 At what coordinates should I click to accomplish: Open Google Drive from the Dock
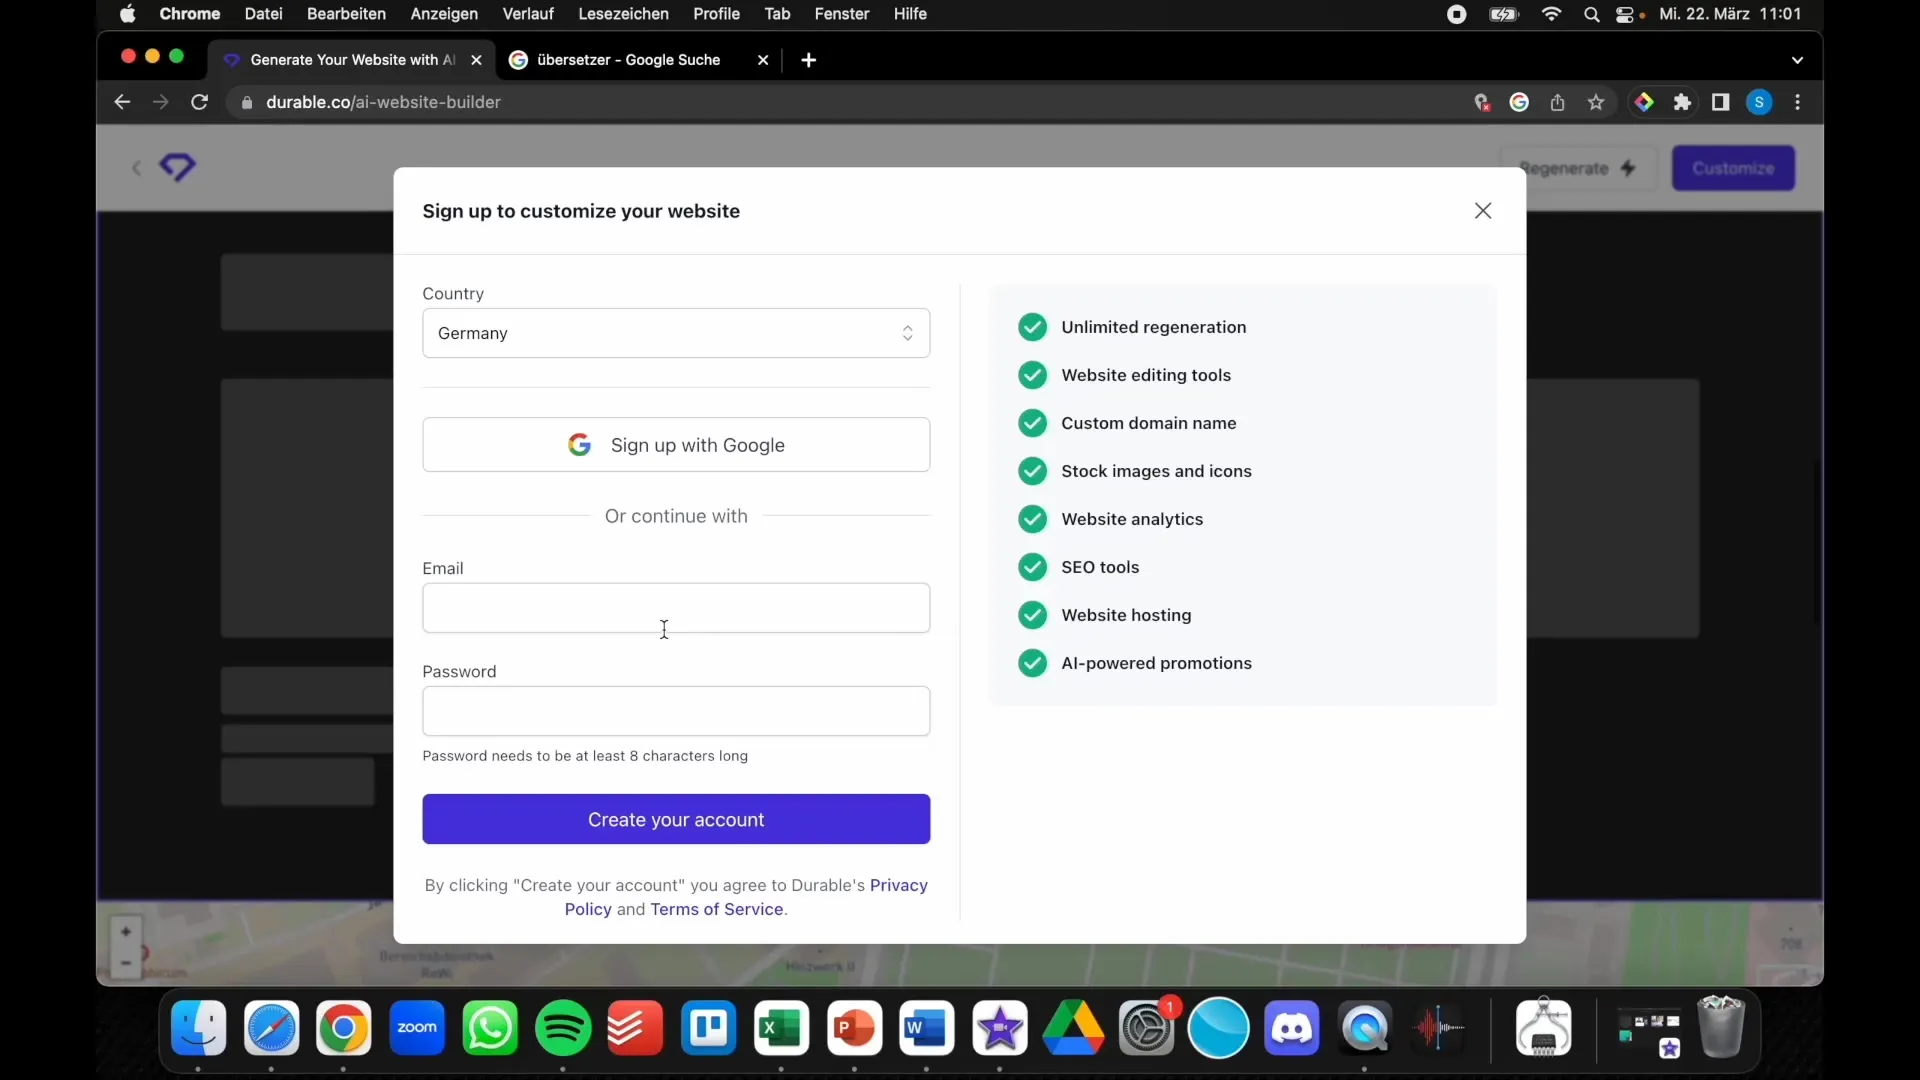[1073, 1028]
